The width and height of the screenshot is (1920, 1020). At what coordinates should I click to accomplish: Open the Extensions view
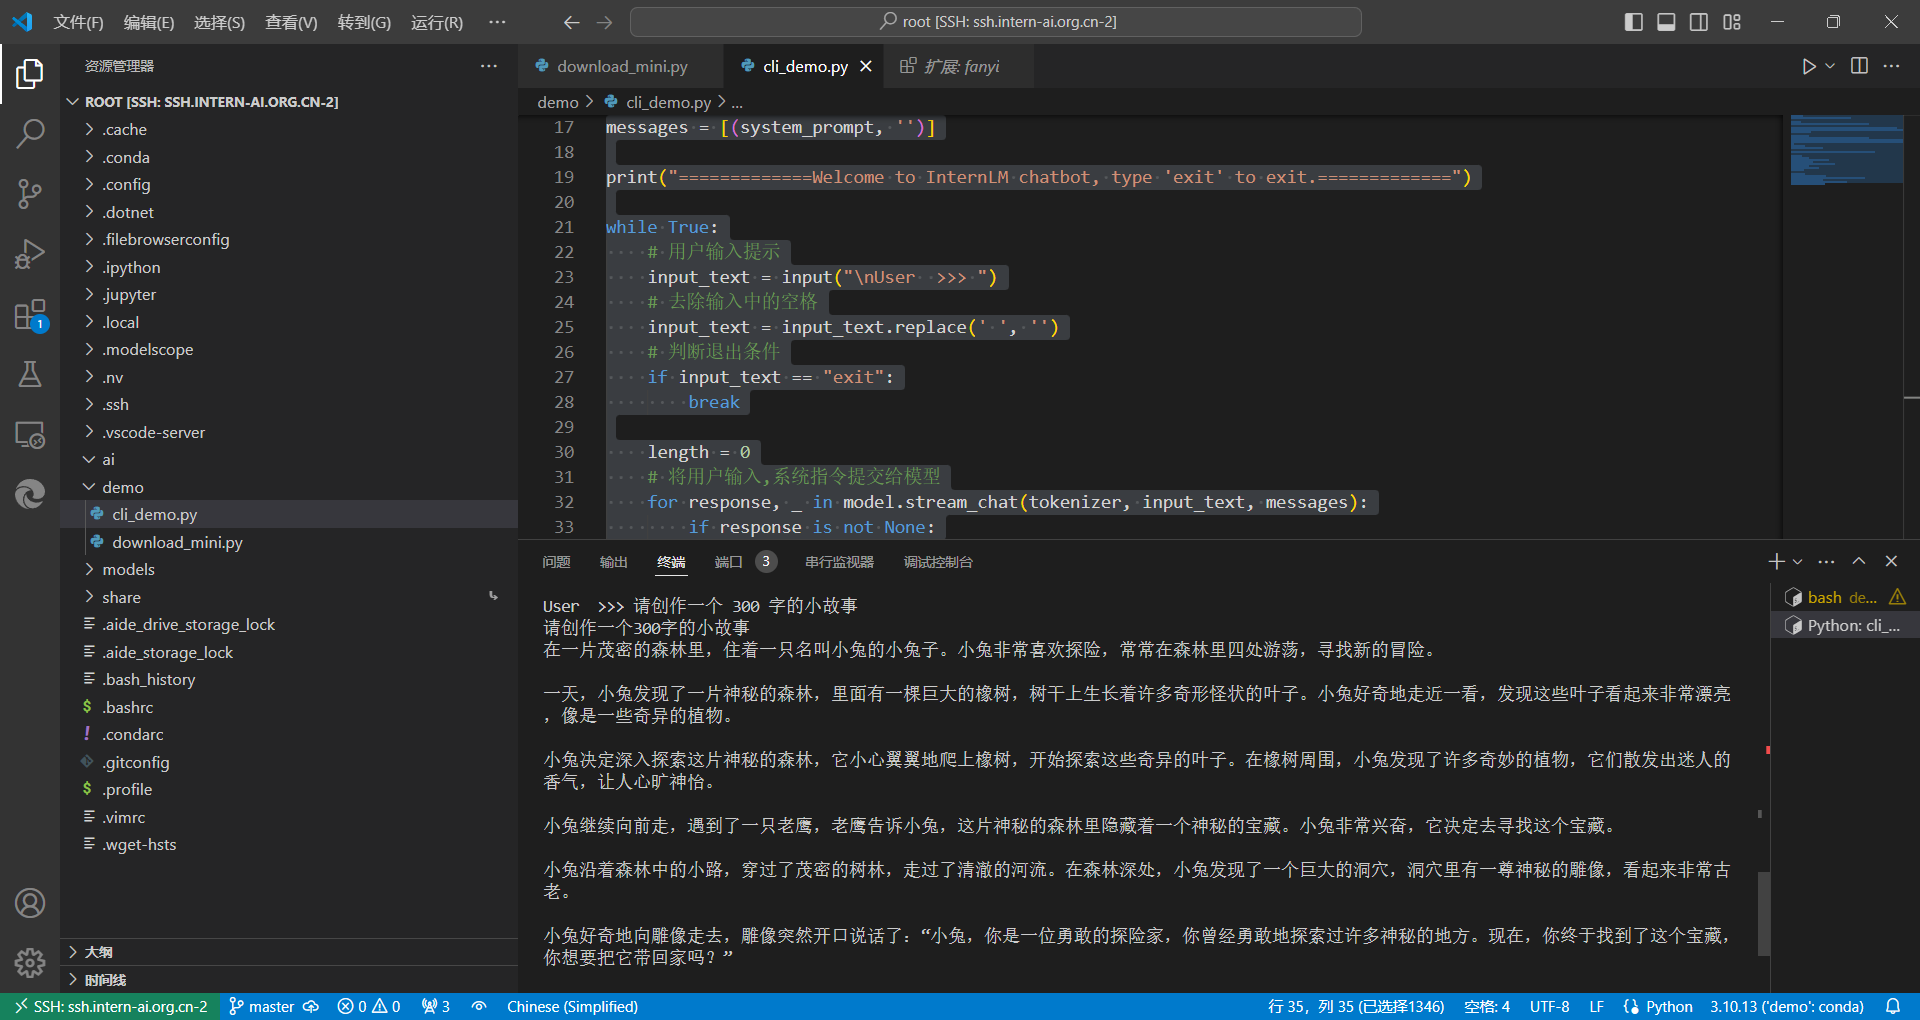[x=30, y=316]
